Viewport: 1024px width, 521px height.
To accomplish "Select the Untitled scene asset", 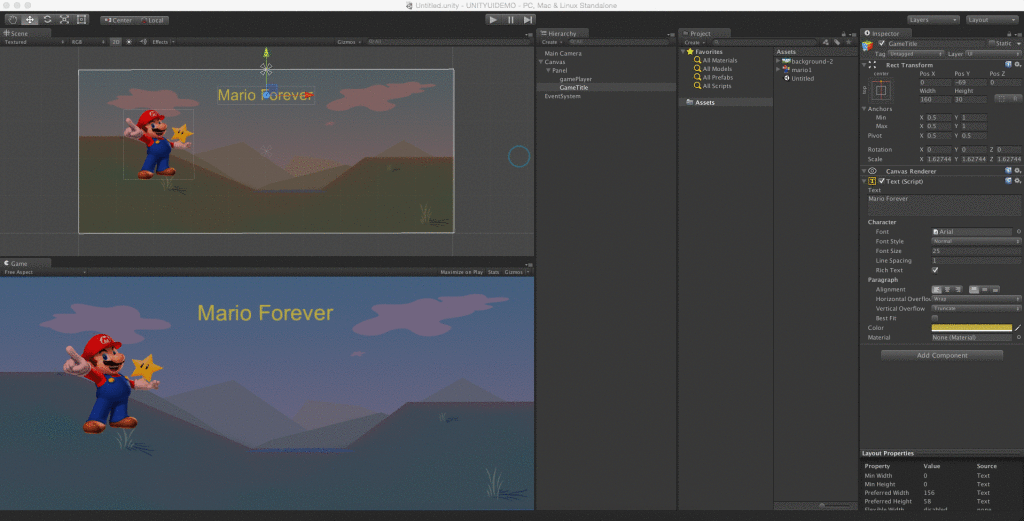I will tap(803, 78).
